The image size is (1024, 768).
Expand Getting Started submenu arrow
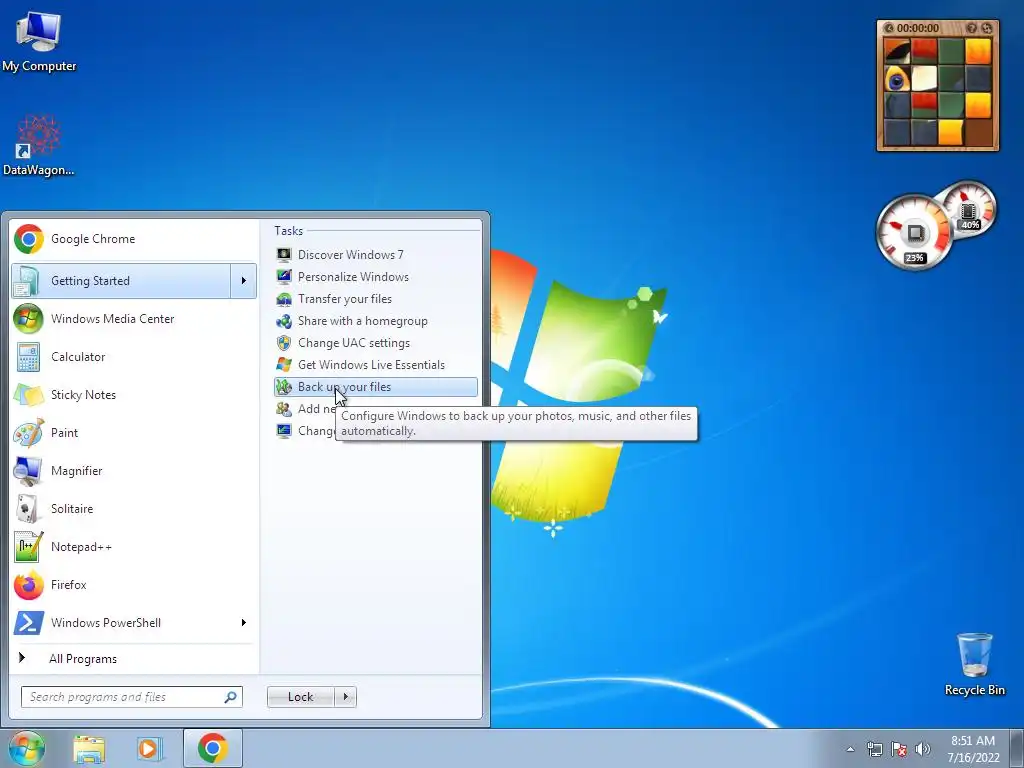point(244,281)
